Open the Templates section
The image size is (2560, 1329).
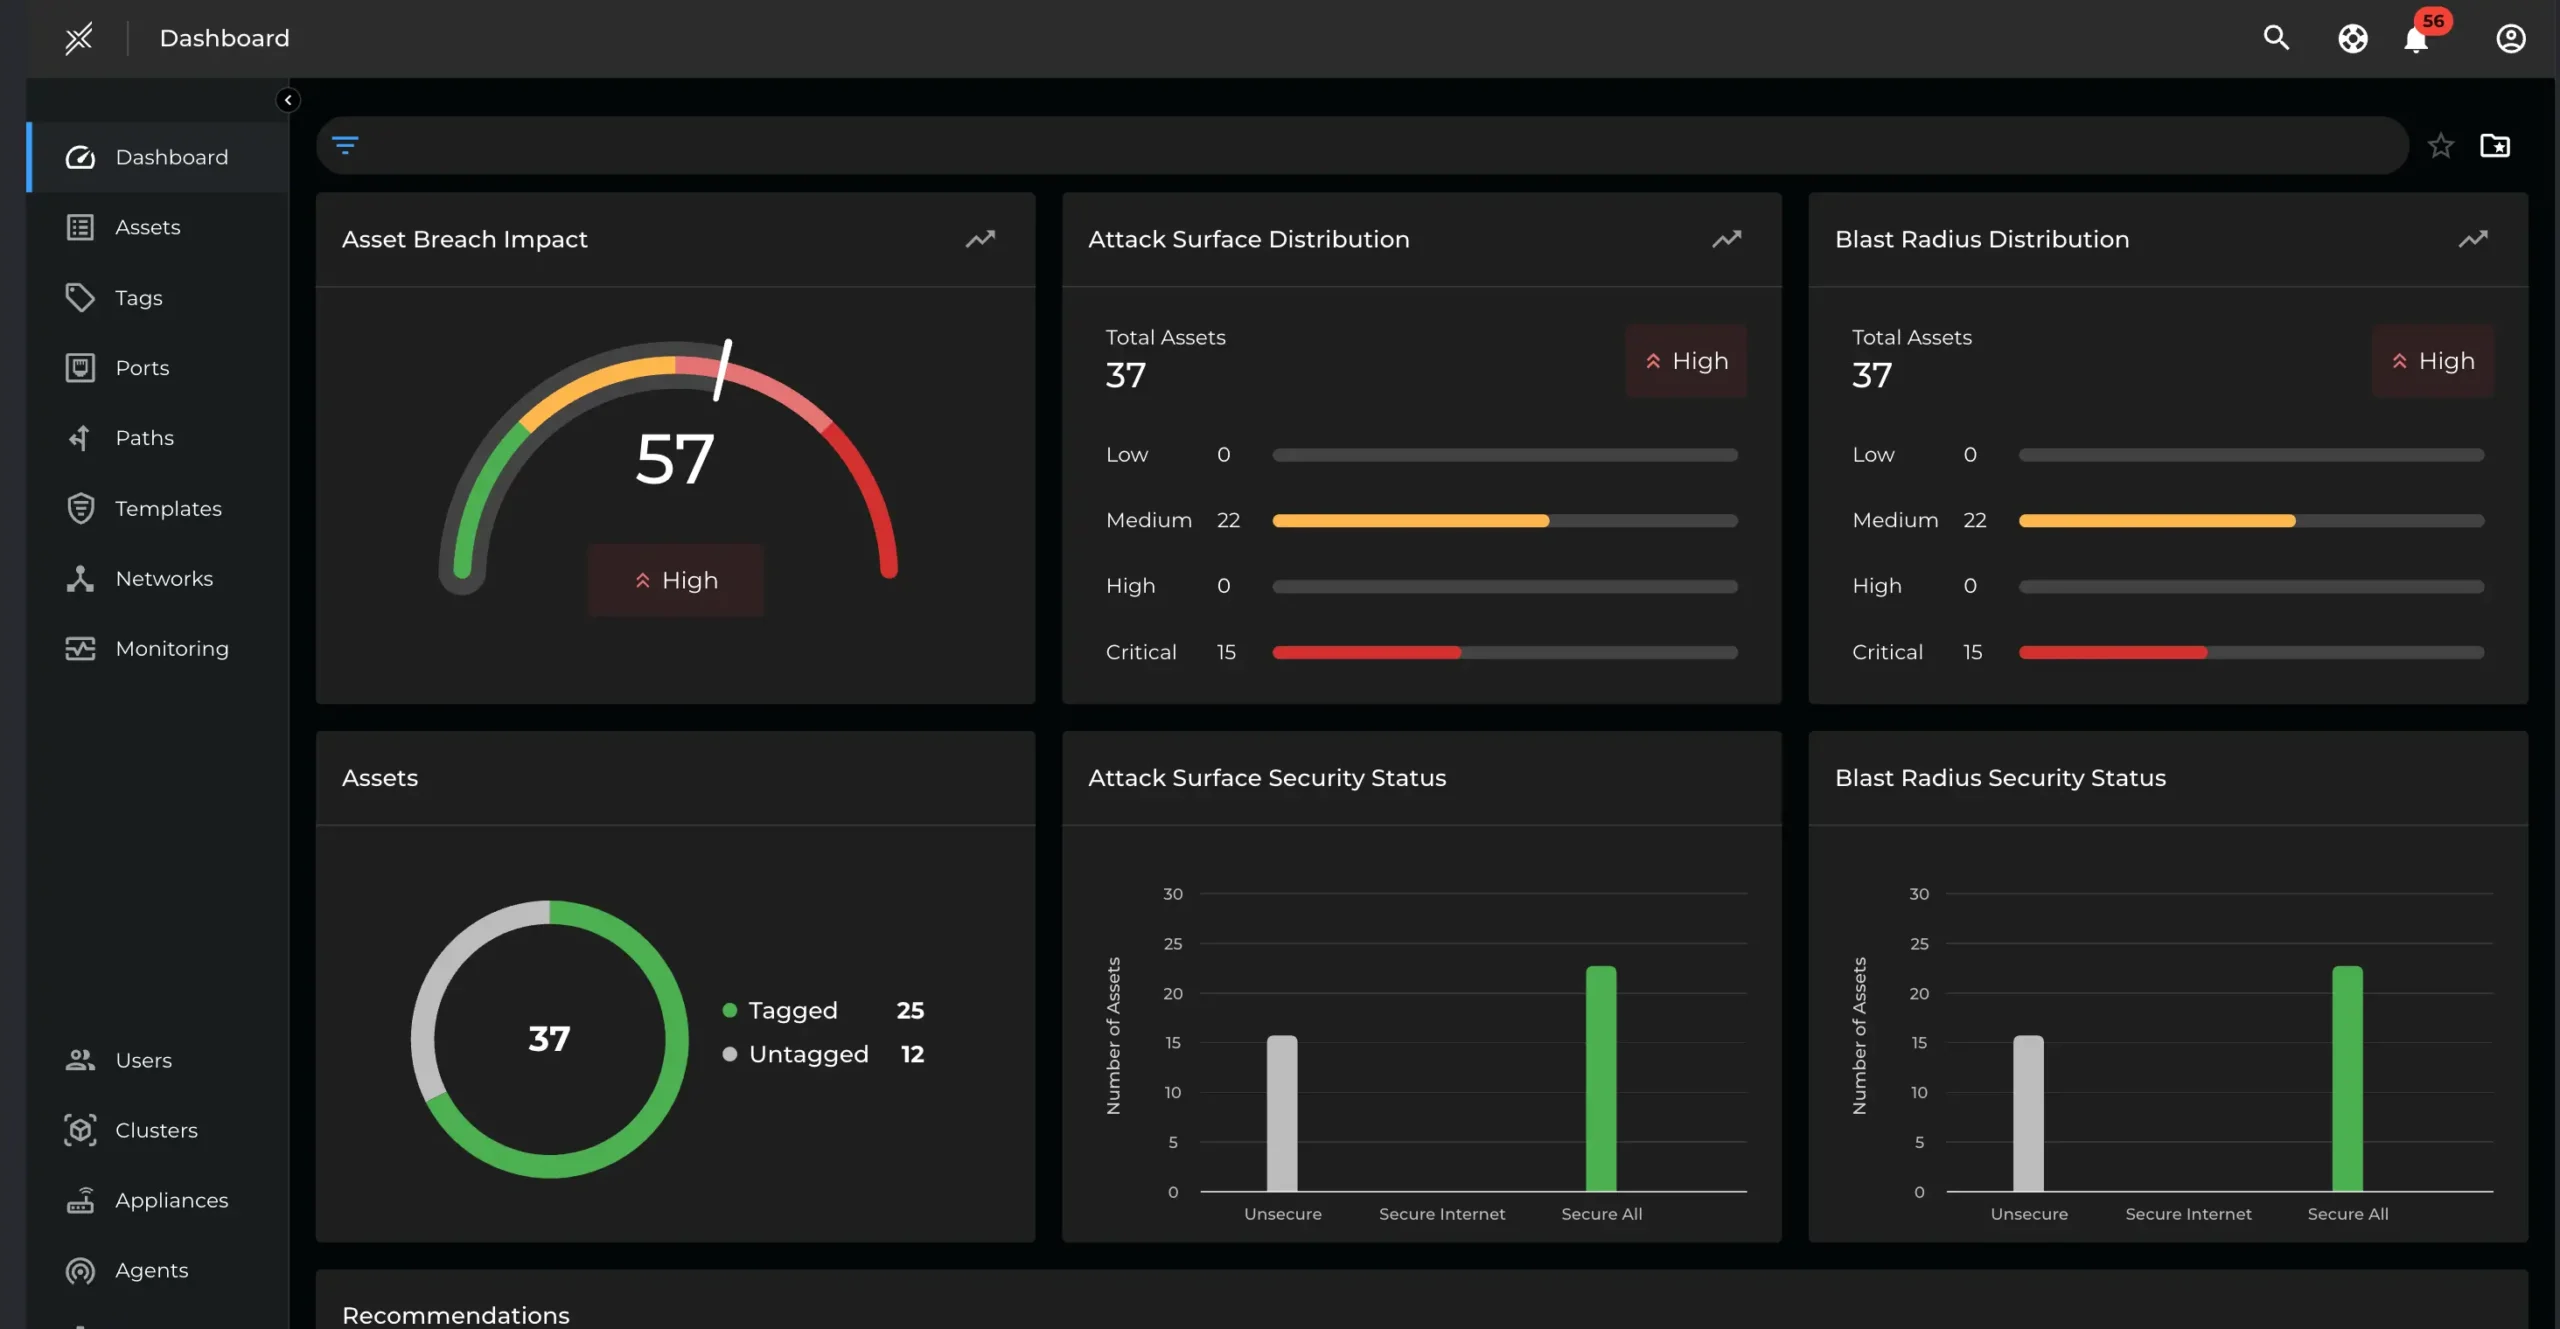[168, 508]
